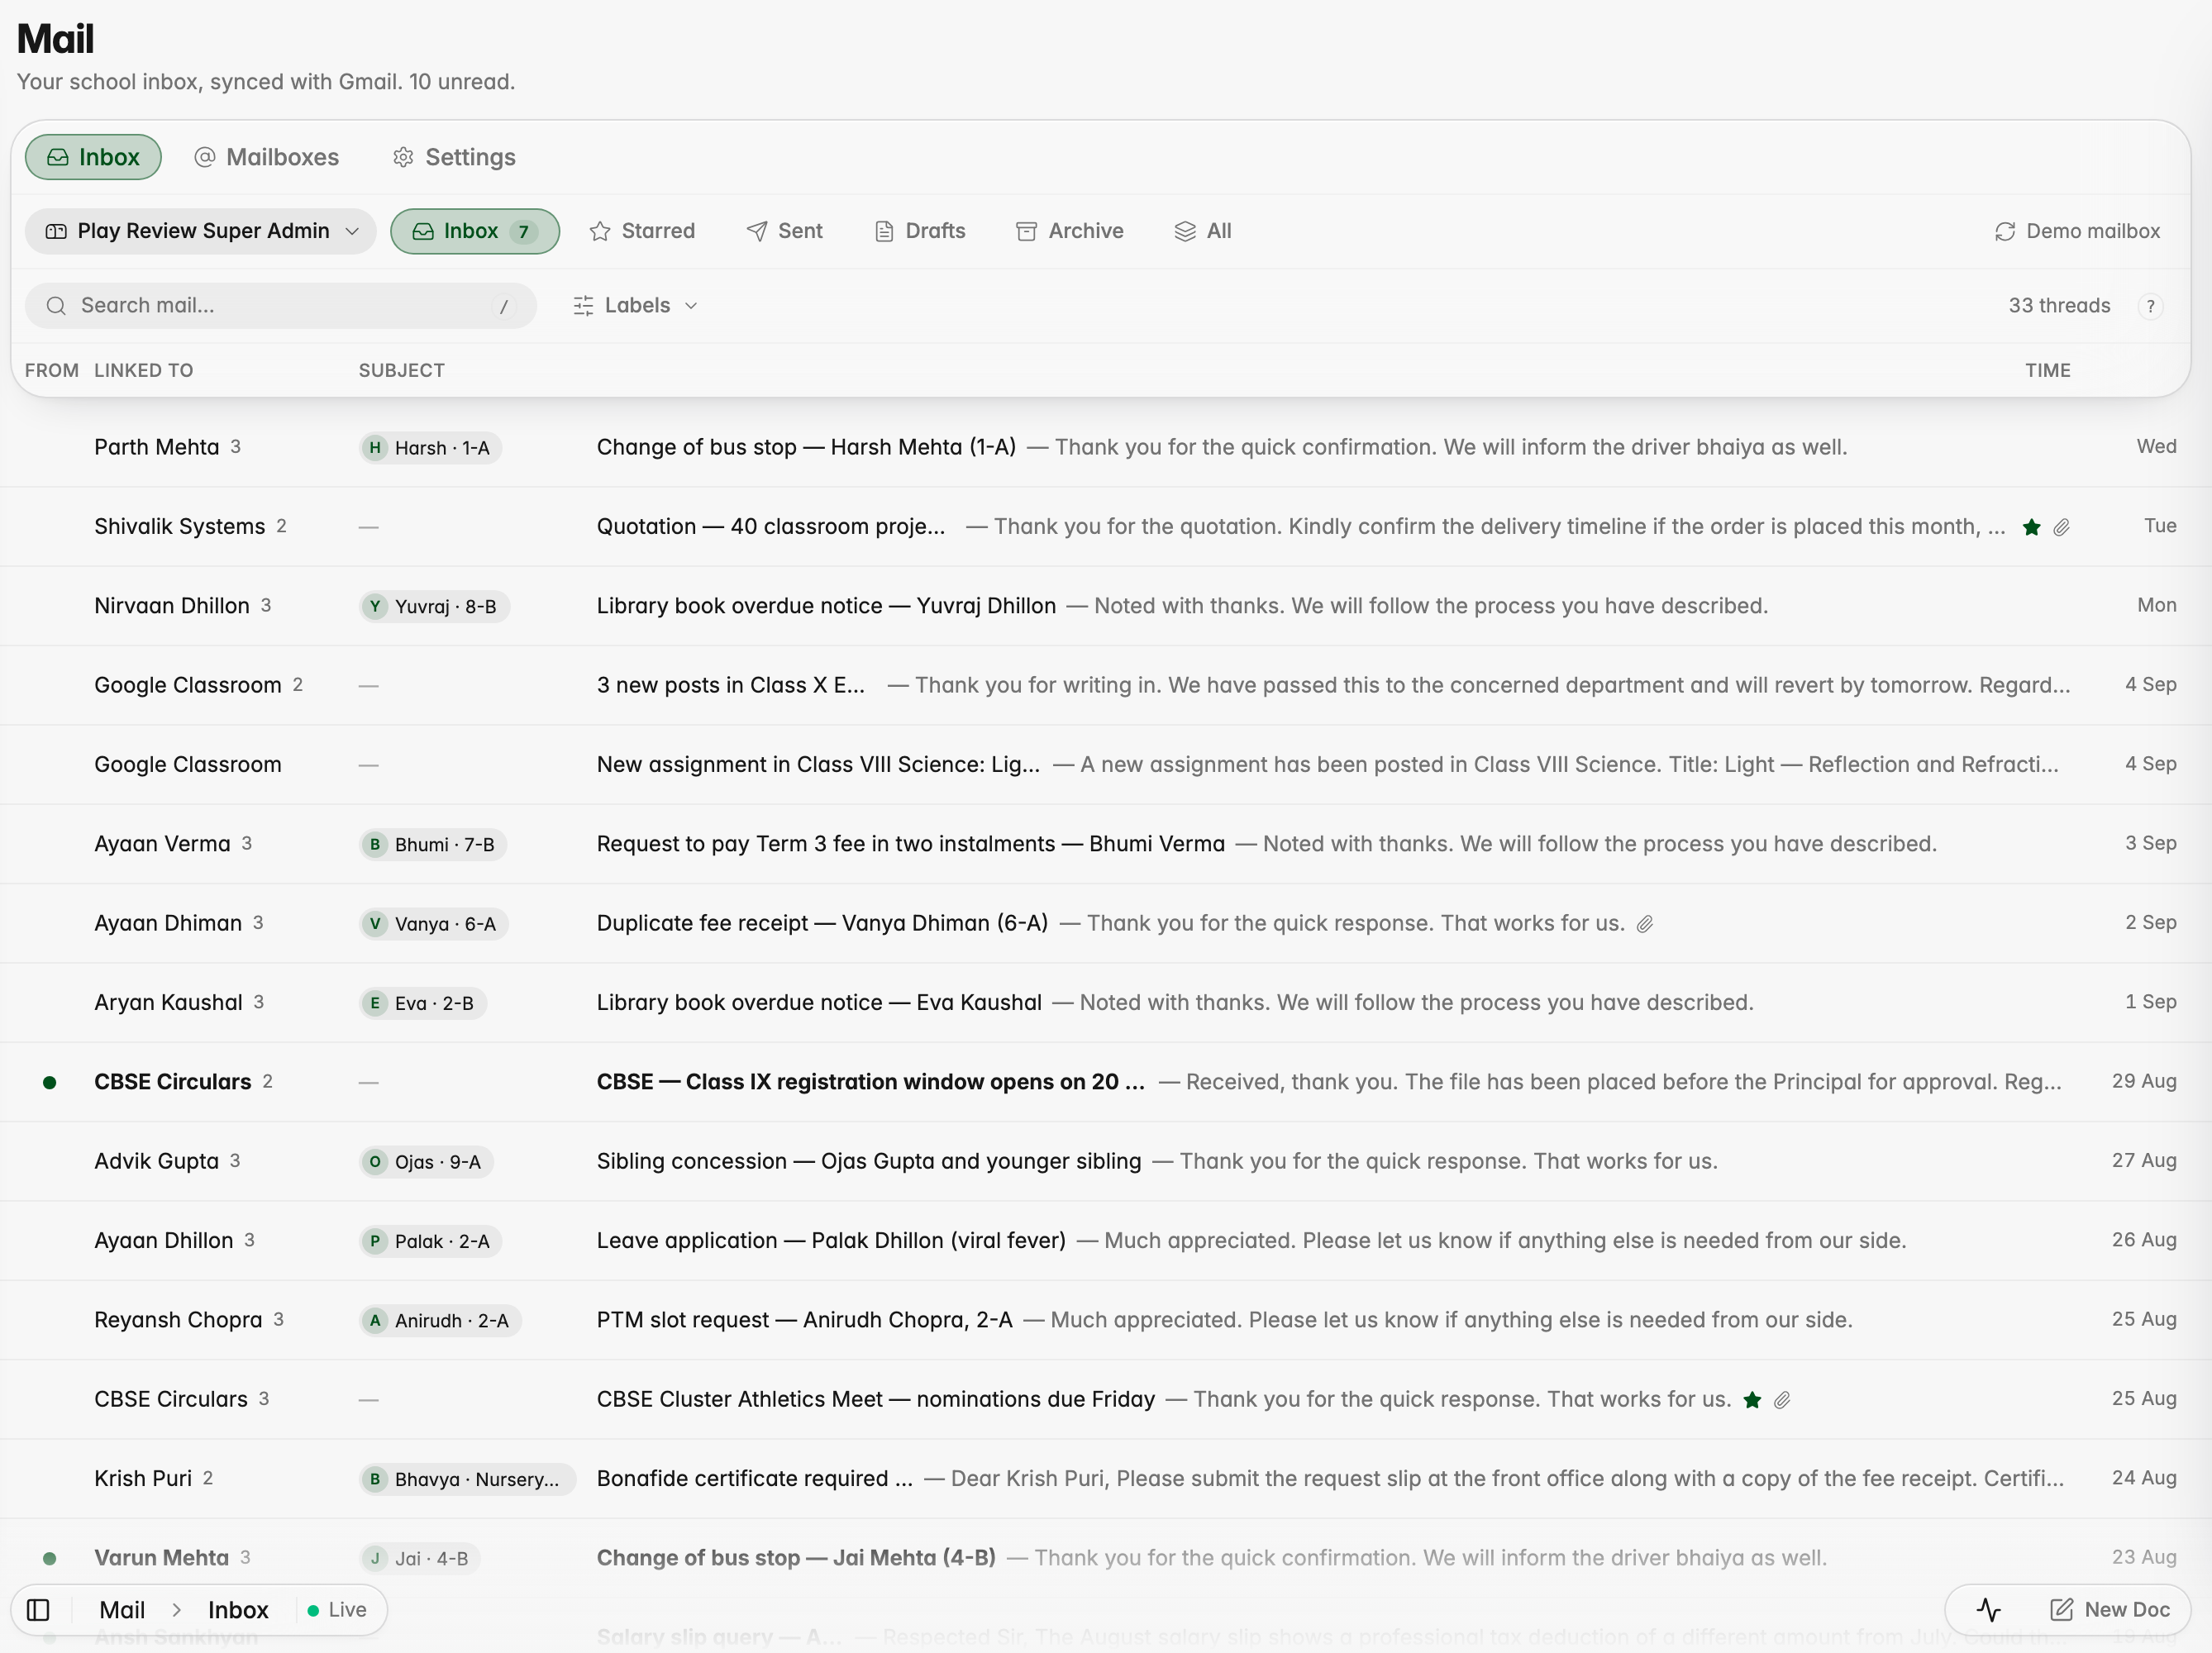Open Palak · 2-A linked student chip
This screenshot has width=2212, height=1653.
431,1241
